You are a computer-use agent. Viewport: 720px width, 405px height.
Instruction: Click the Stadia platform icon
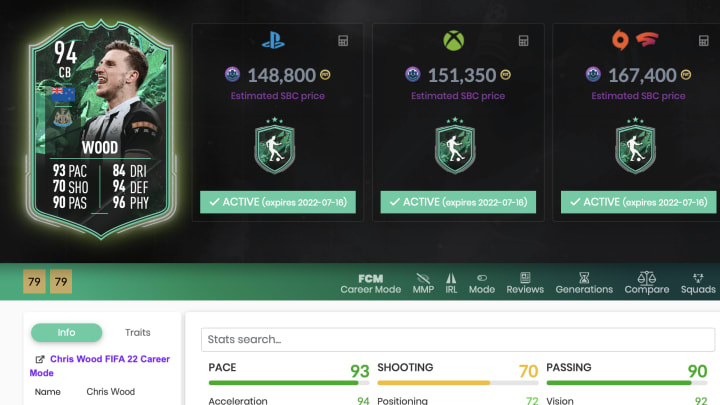[x=647, y=39]
